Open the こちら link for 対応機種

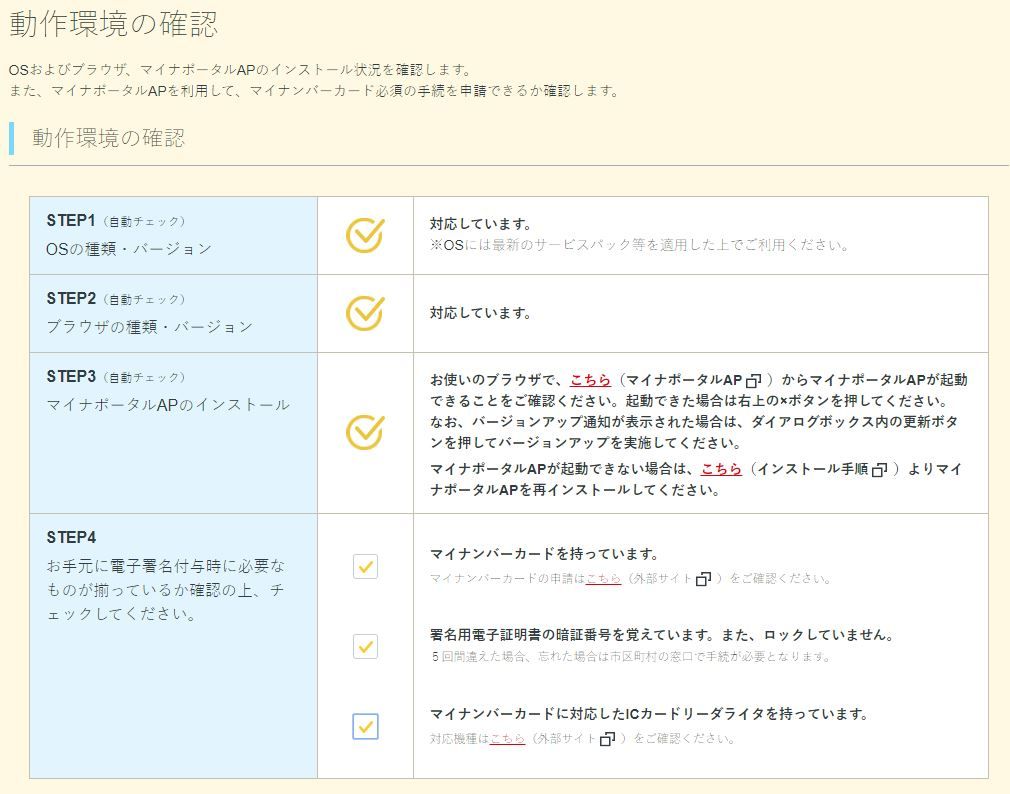[x=507, y=740]
